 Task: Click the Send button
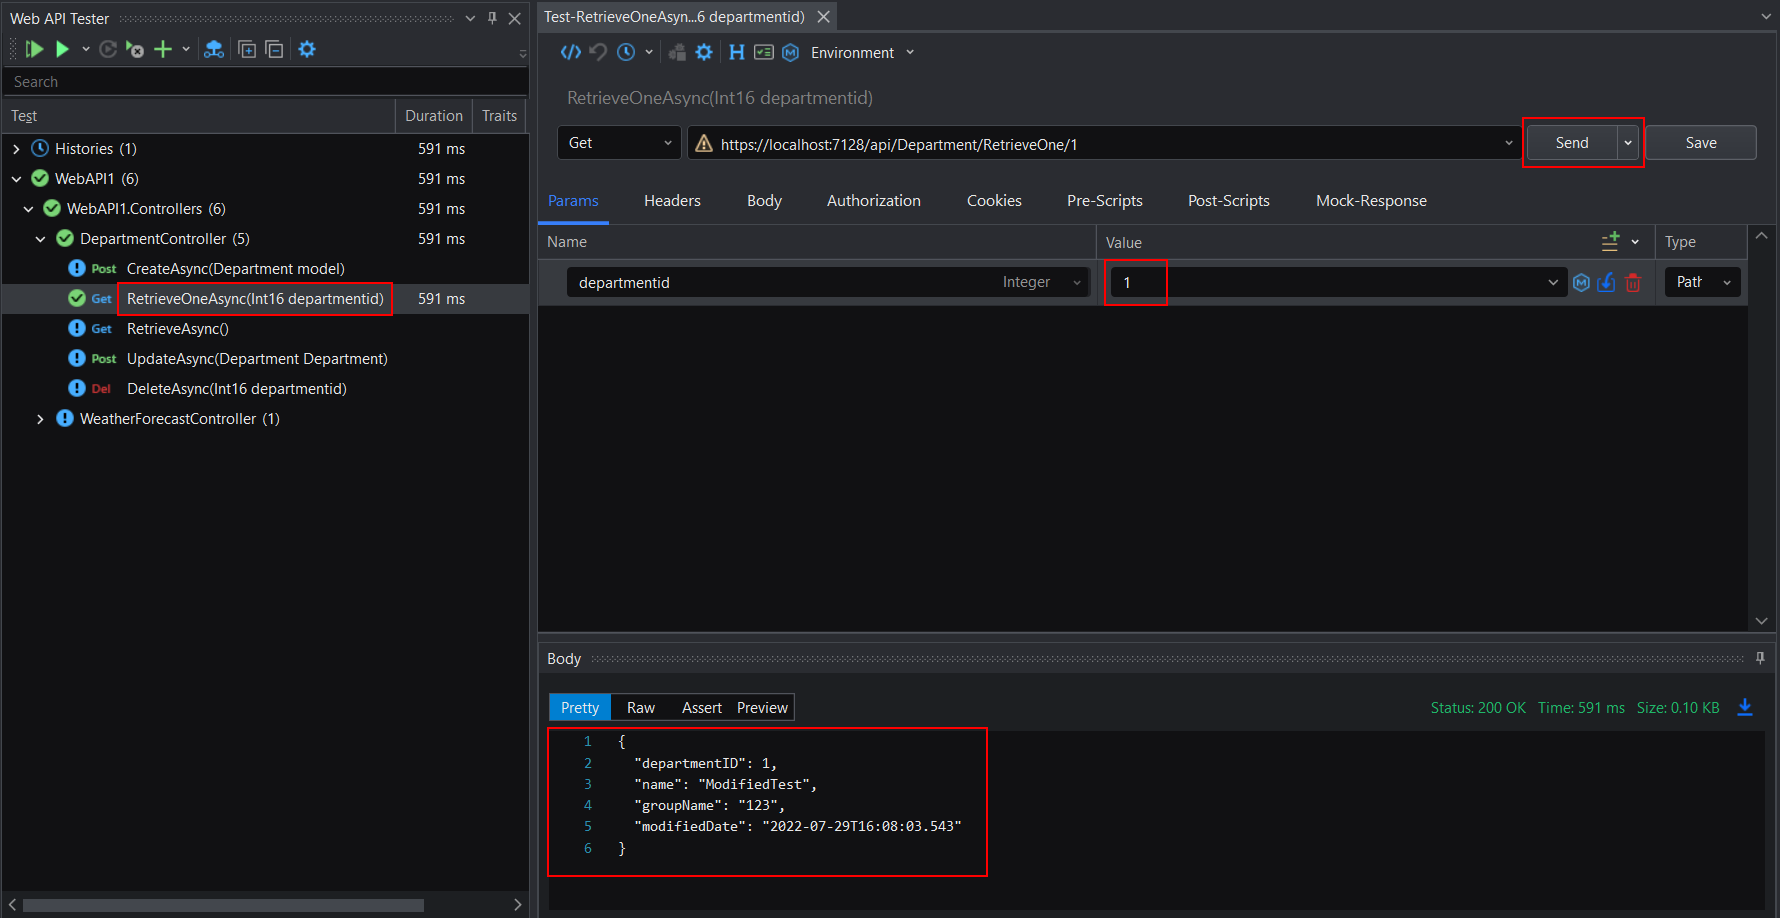coord(1571,143)
